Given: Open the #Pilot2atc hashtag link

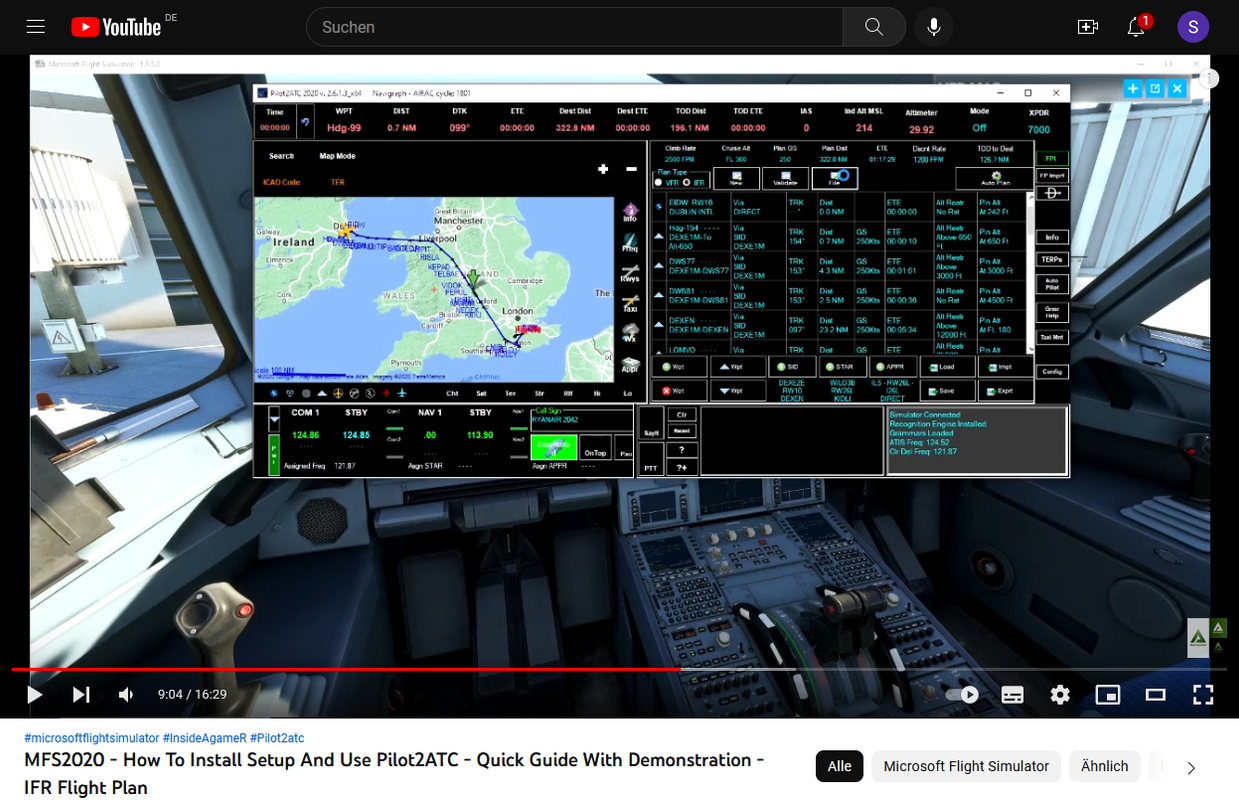Looking at the screenshot, I should [277, 738].
